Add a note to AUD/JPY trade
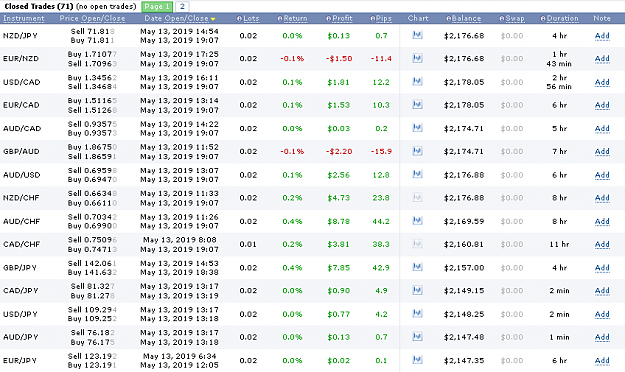The height and width of the screenshot is (372, 625). pos(602,337)
